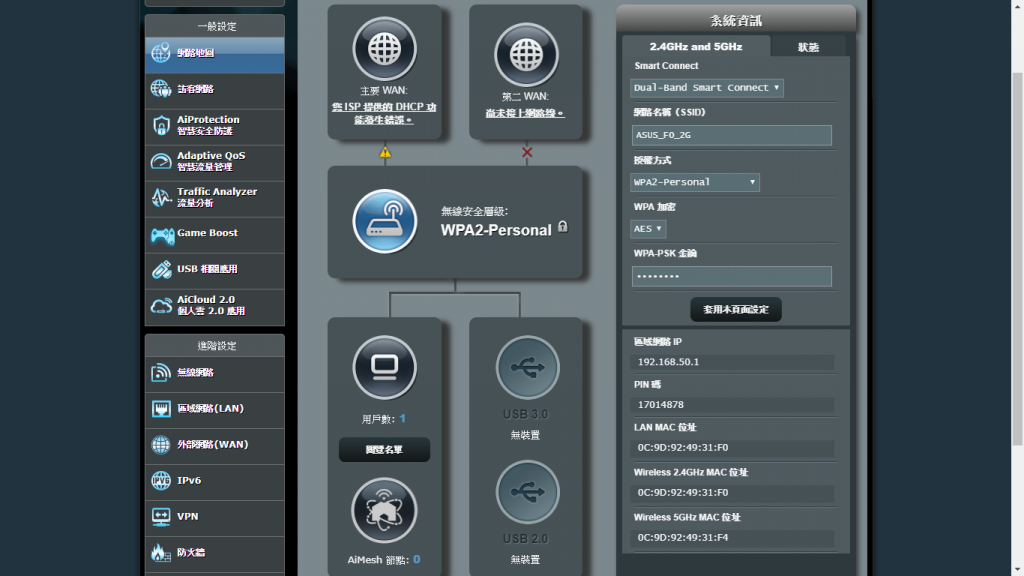Click the AiMesh node count 0
Viewport: 1024px width, 576px height.
pyautogui.click(x=417, y=560)
